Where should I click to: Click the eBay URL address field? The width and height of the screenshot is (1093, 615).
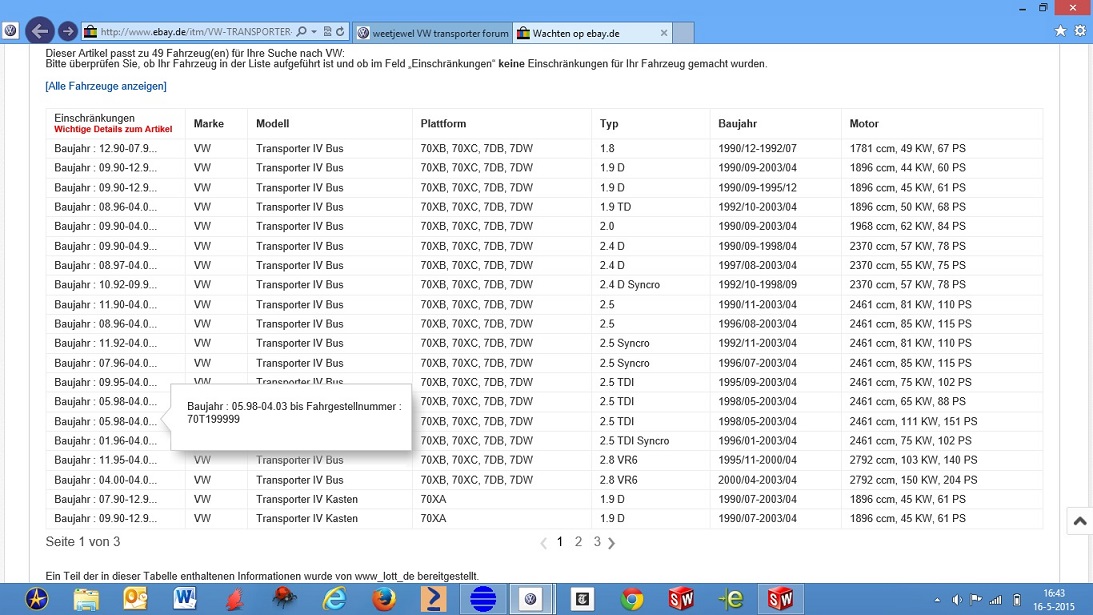[x=195, y=32]
